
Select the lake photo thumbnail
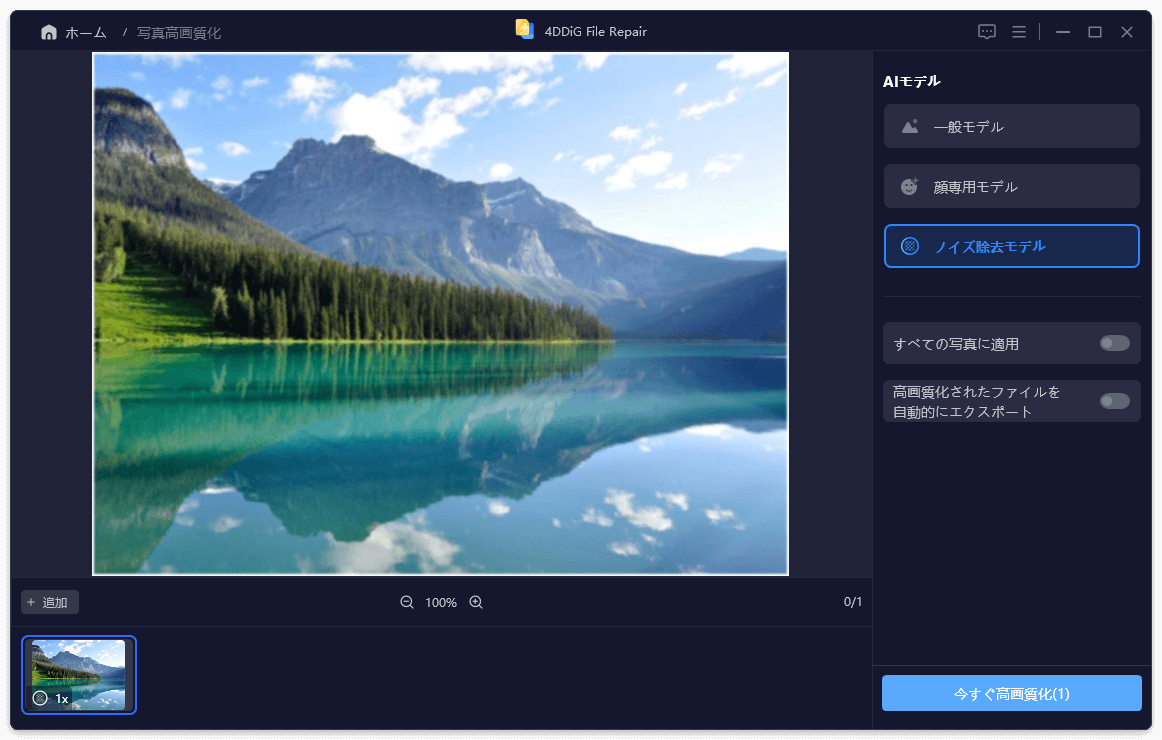[x=79, y=675]
